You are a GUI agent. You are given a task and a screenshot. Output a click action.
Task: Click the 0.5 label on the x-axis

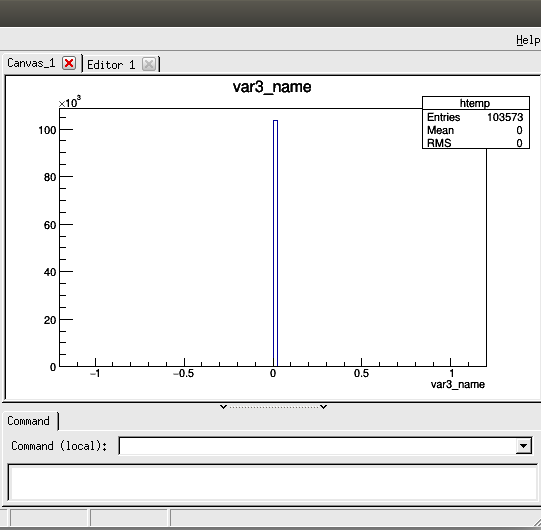click(361, 373)
